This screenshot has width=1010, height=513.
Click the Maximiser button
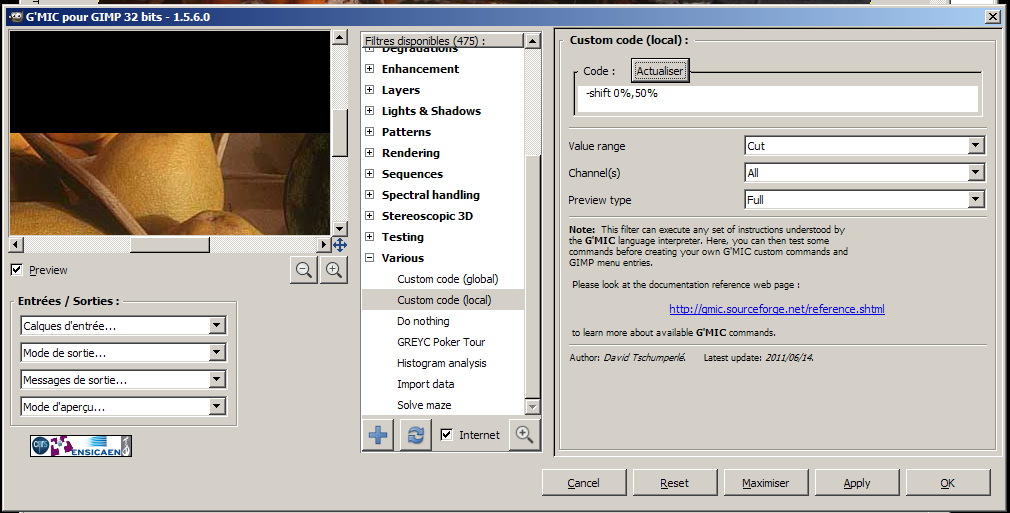coord(765,483)
